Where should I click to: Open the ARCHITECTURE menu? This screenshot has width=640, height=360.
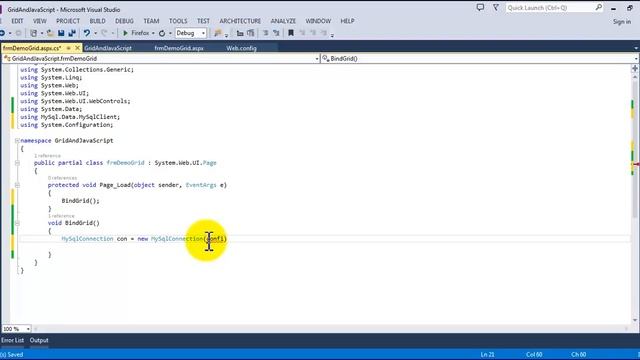coord(240,21)
